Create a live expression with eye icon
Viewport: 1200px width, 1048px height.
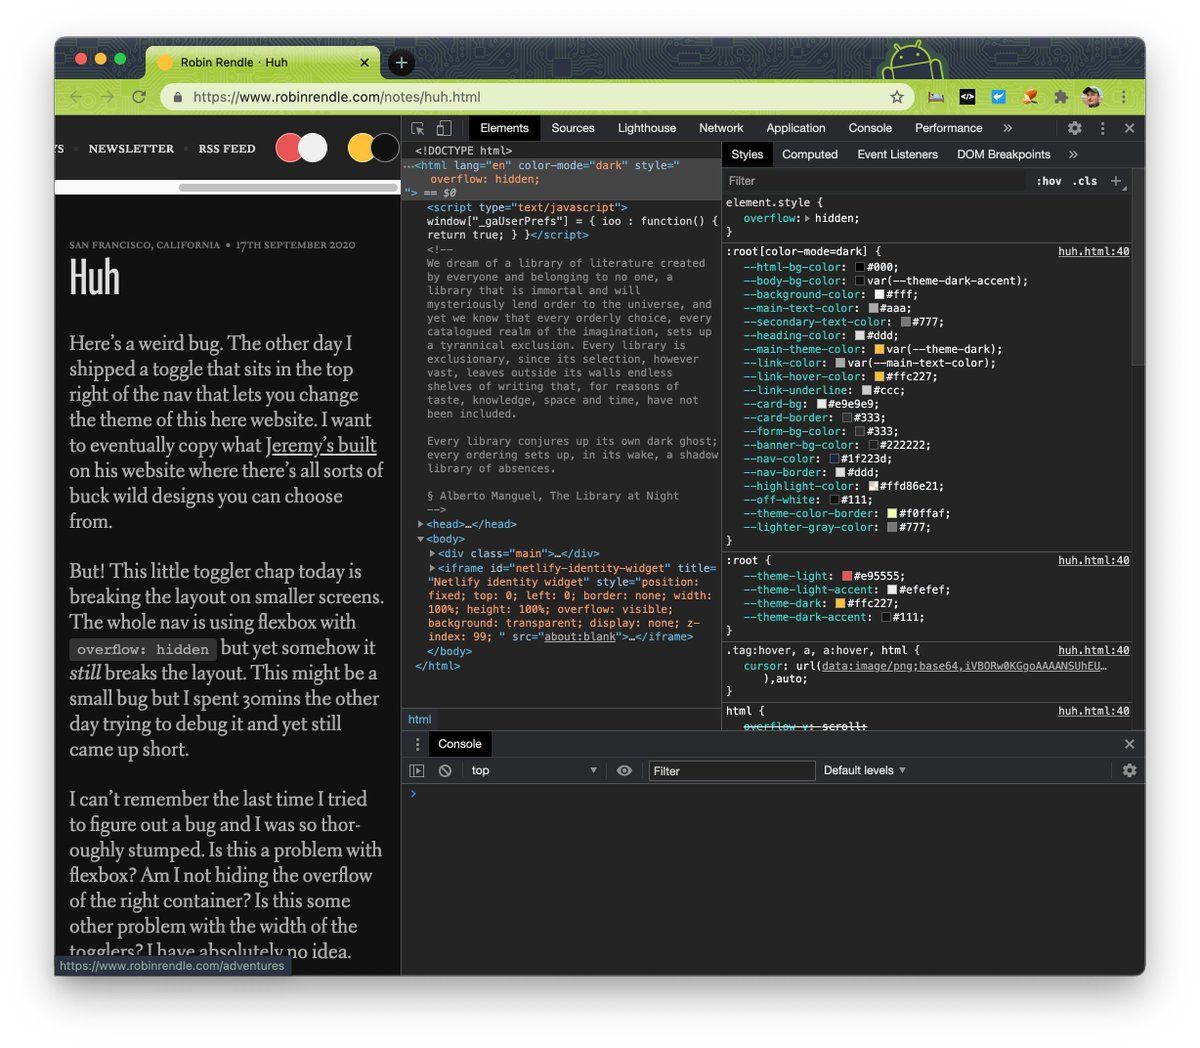[624, 771]
